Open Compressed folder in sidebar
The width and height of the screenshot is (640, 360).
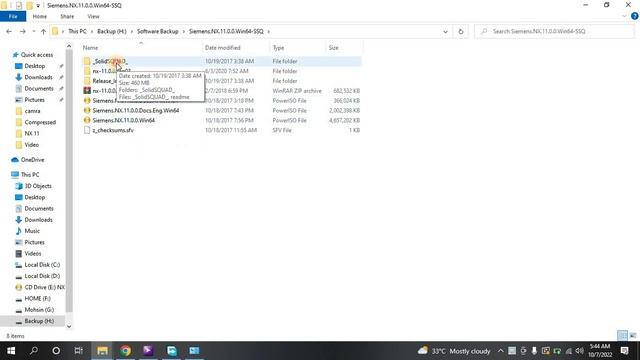tap(40, 122)
